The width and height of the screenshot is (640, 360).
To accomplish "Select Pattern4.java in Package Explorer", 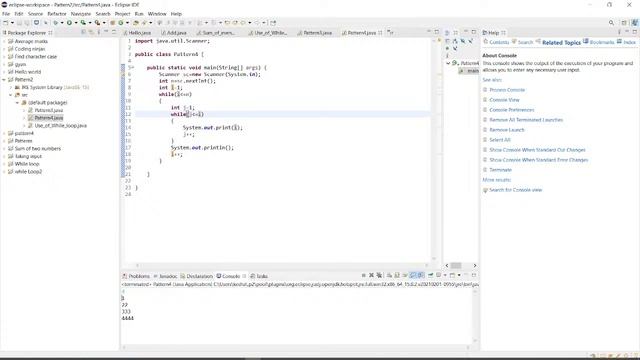I will (x=49, y=118).
